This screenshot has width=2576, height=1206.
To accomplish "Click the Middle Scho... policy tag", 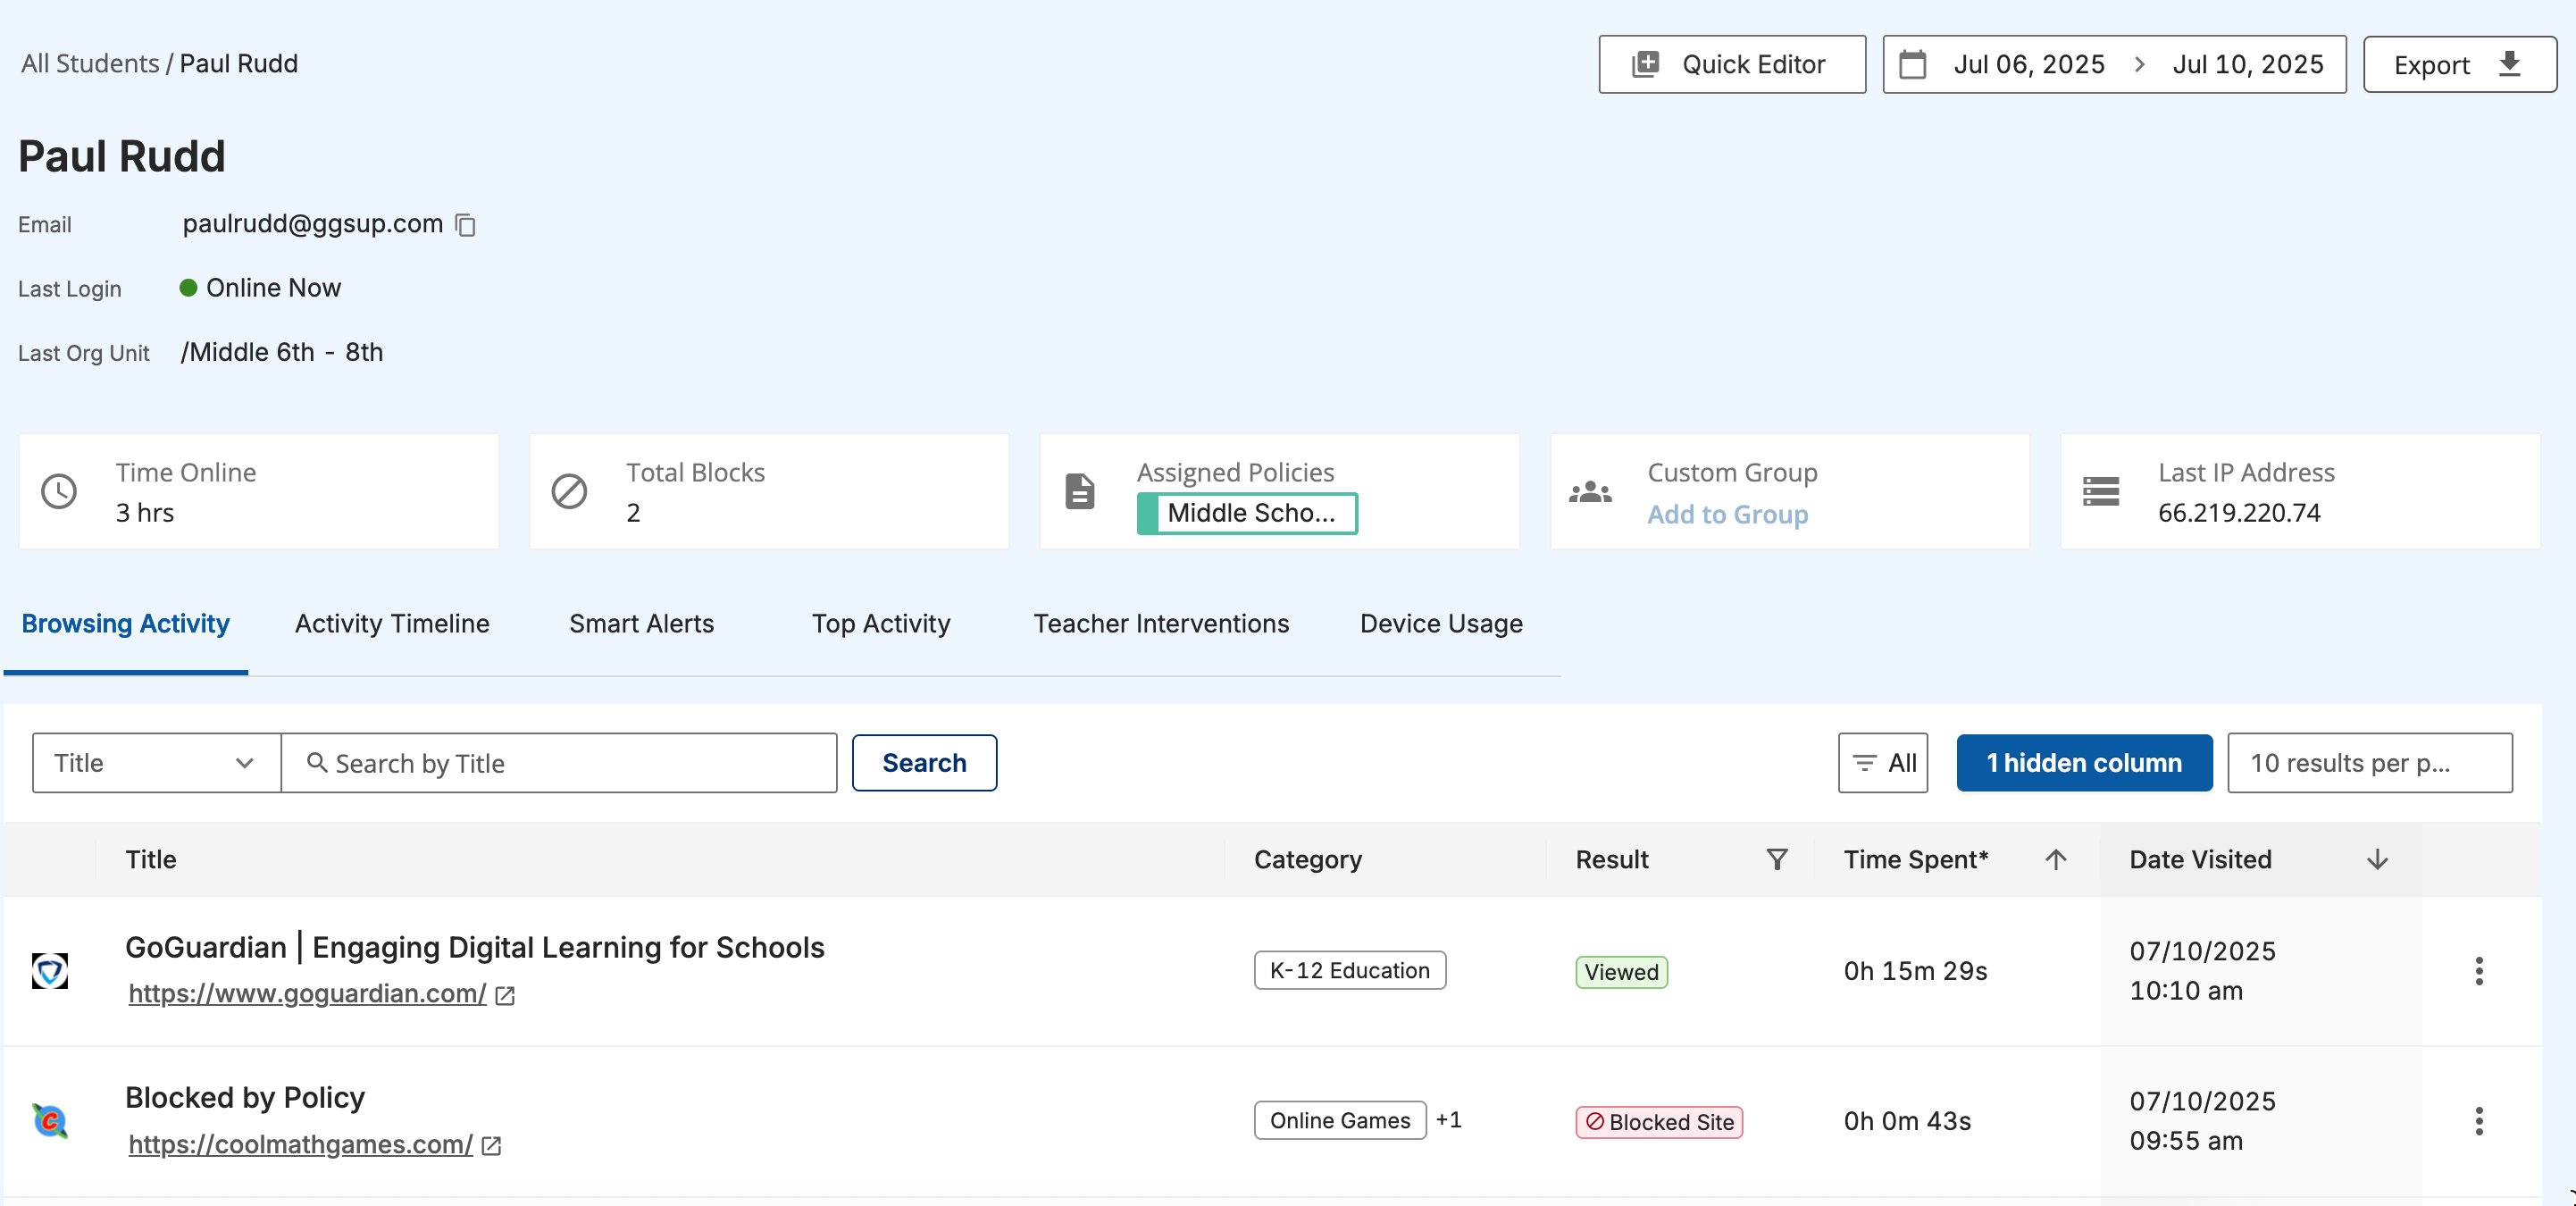I will click(1247, 513).
